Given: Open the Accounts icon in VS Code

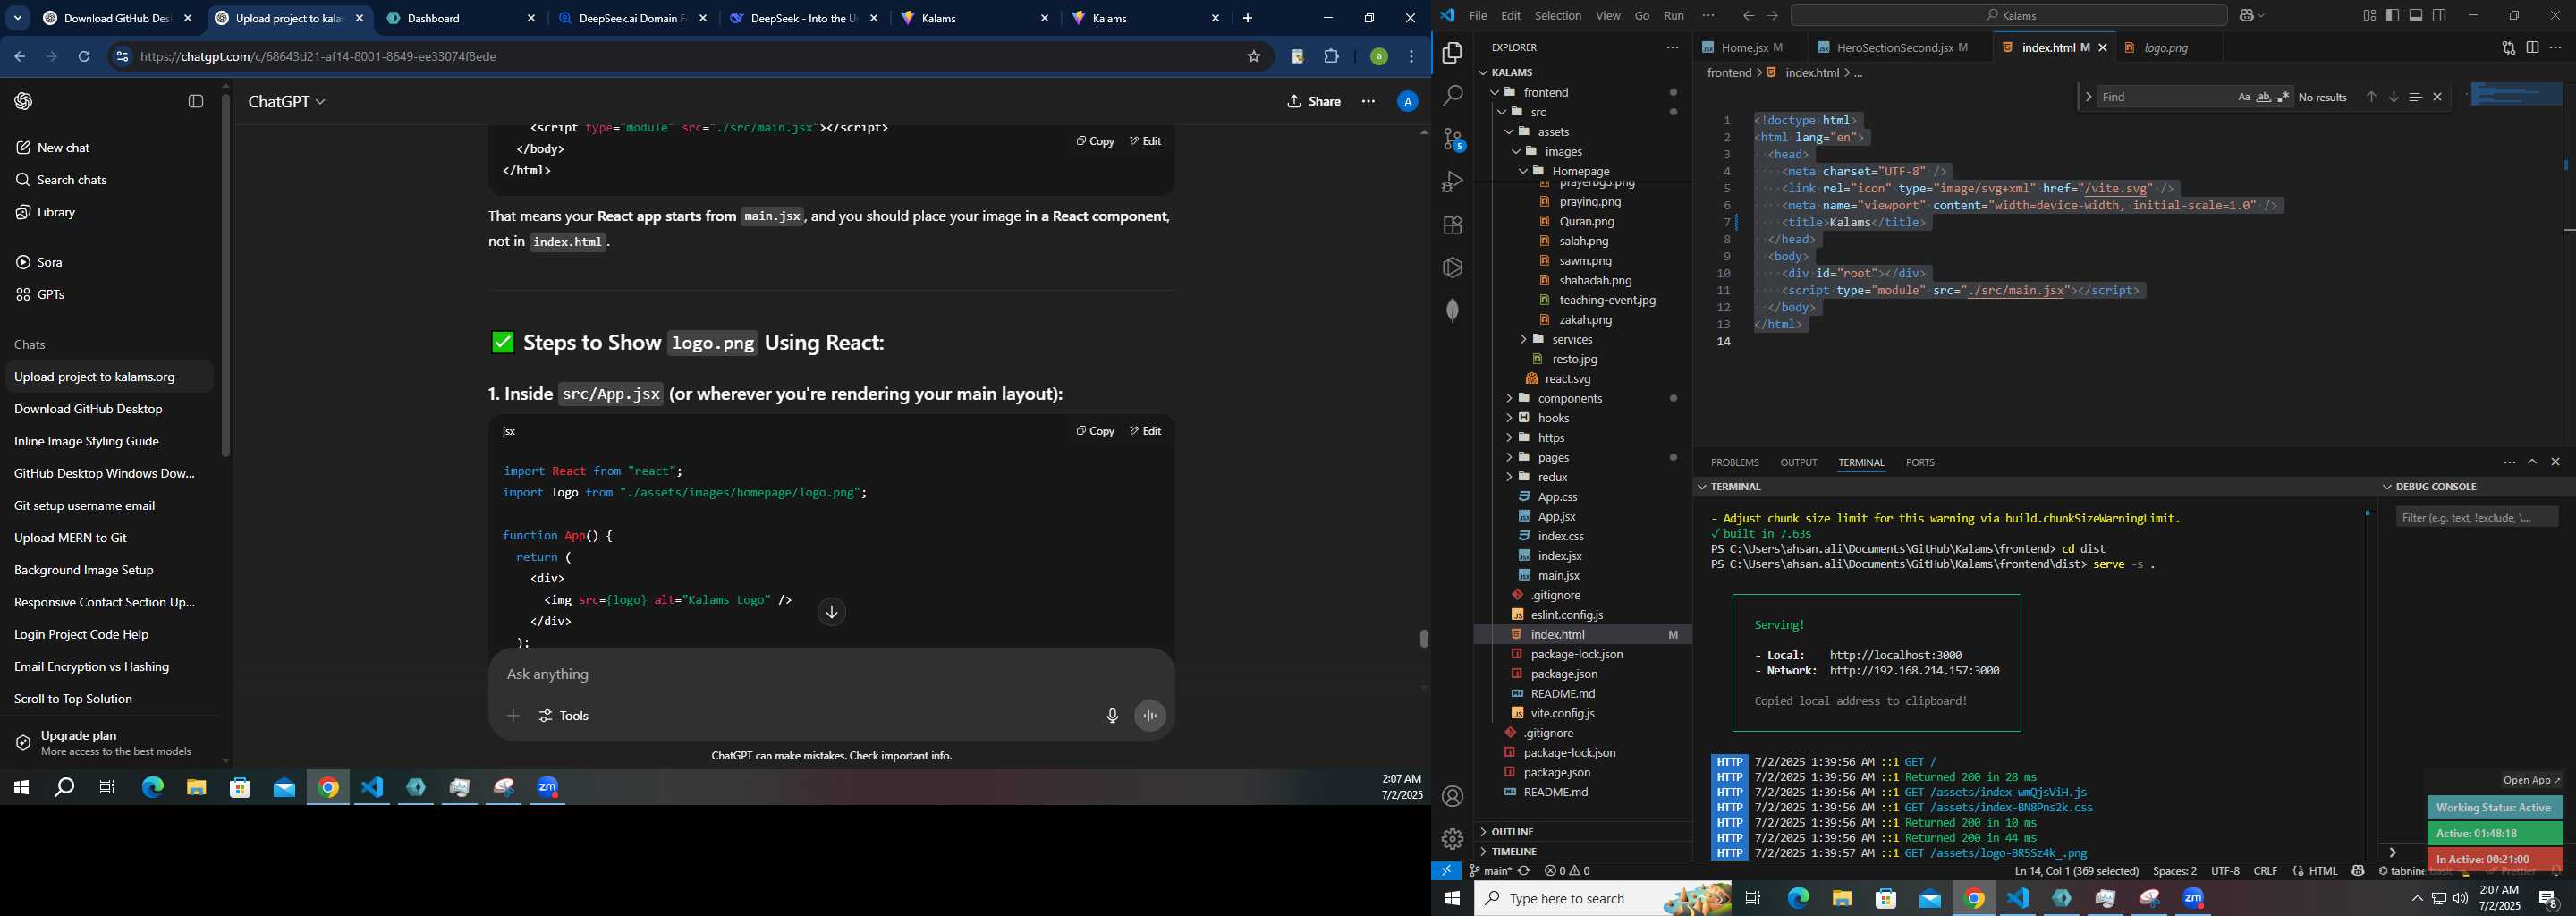Looking at the screenshot, I should 1452,796.
